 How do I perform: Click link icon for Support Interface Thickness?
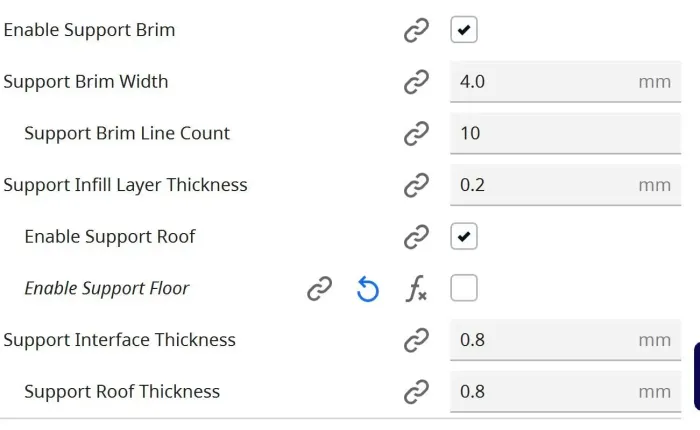416,340
